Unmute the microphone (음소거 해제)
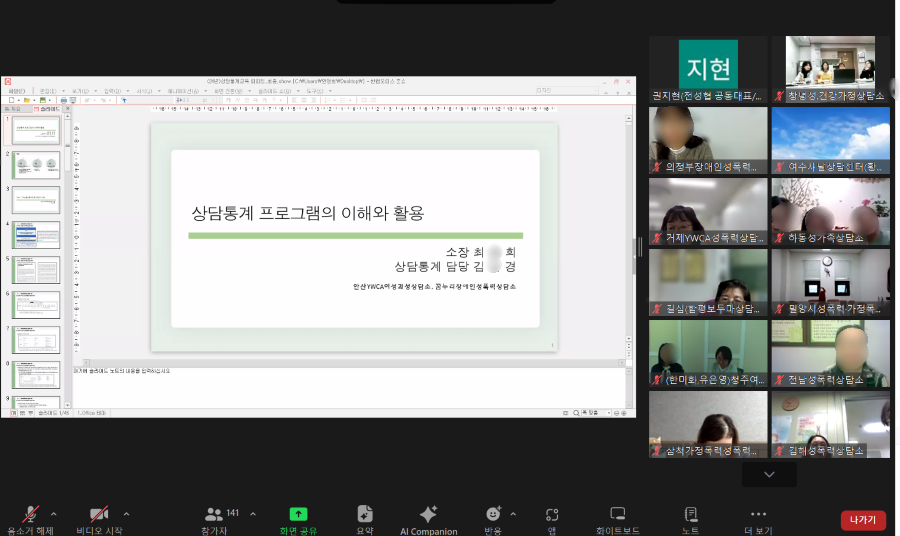This screenshot has width=900, height=536. [x=30, y=515]
